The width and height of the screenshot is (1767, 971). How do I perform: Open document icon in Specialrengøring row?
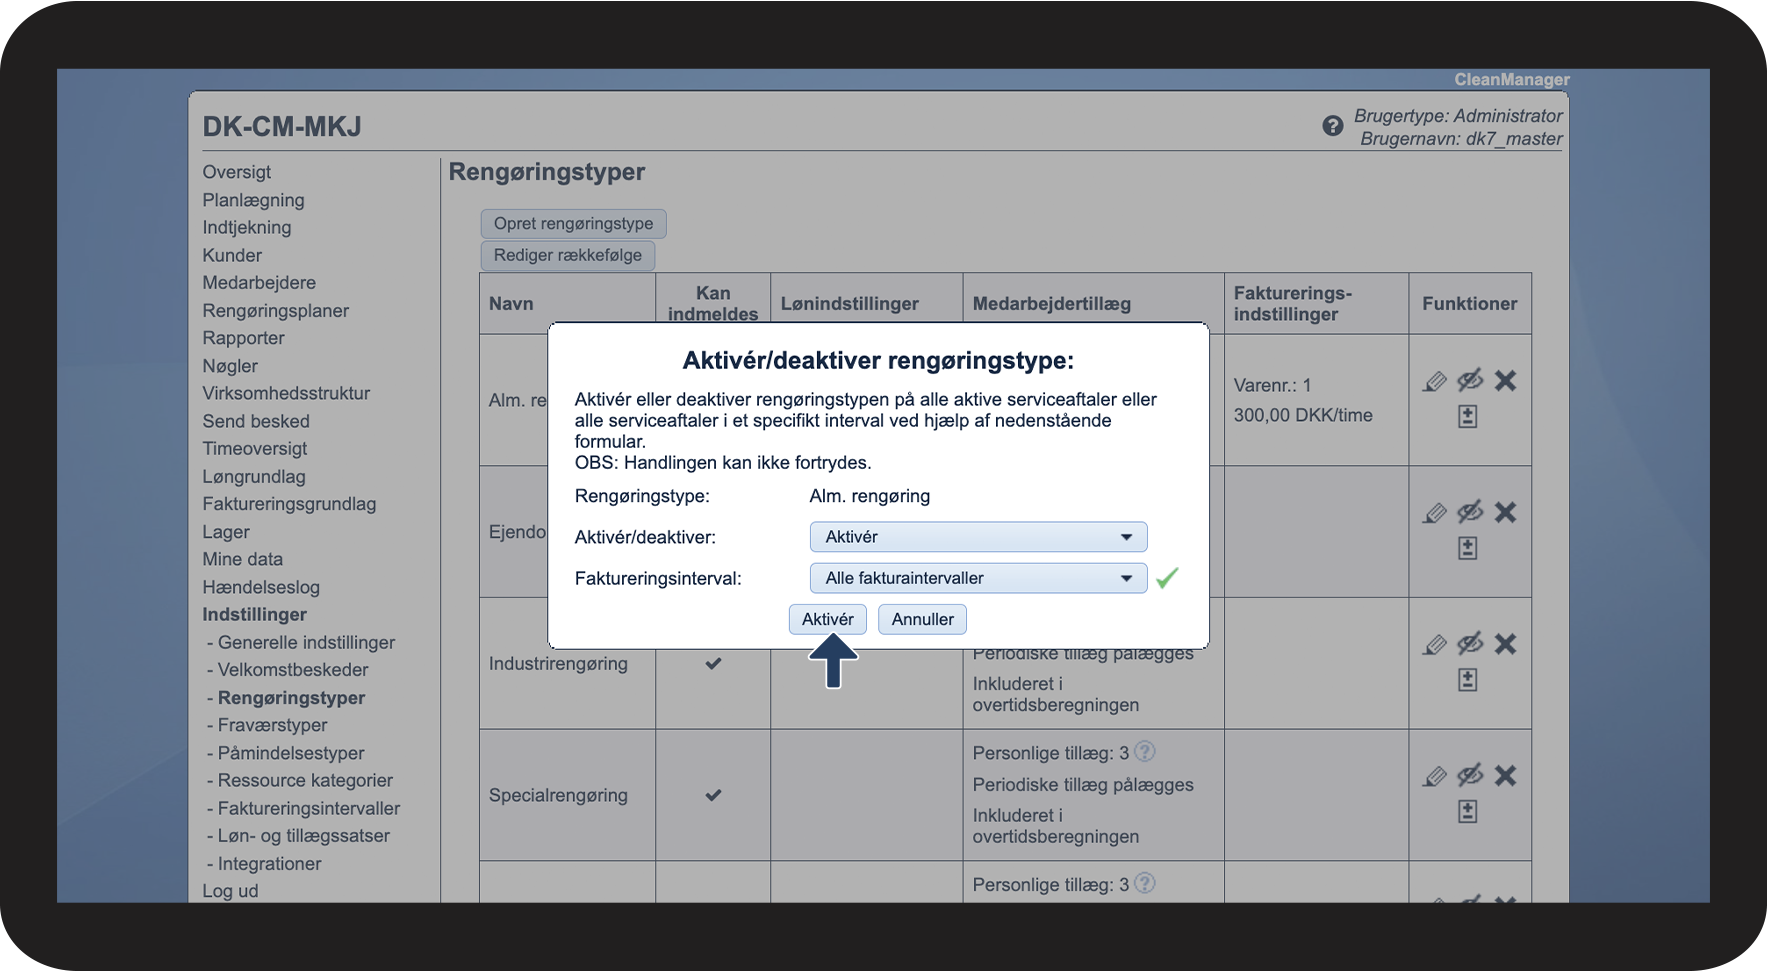pos(1467,811)
